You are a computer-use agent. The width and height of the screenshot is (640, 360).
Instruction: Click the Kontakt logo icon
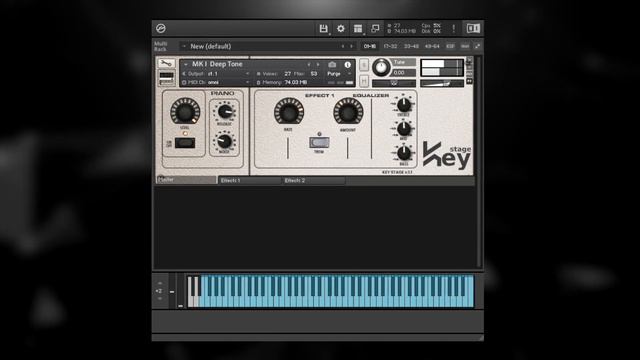coord(161,29)
